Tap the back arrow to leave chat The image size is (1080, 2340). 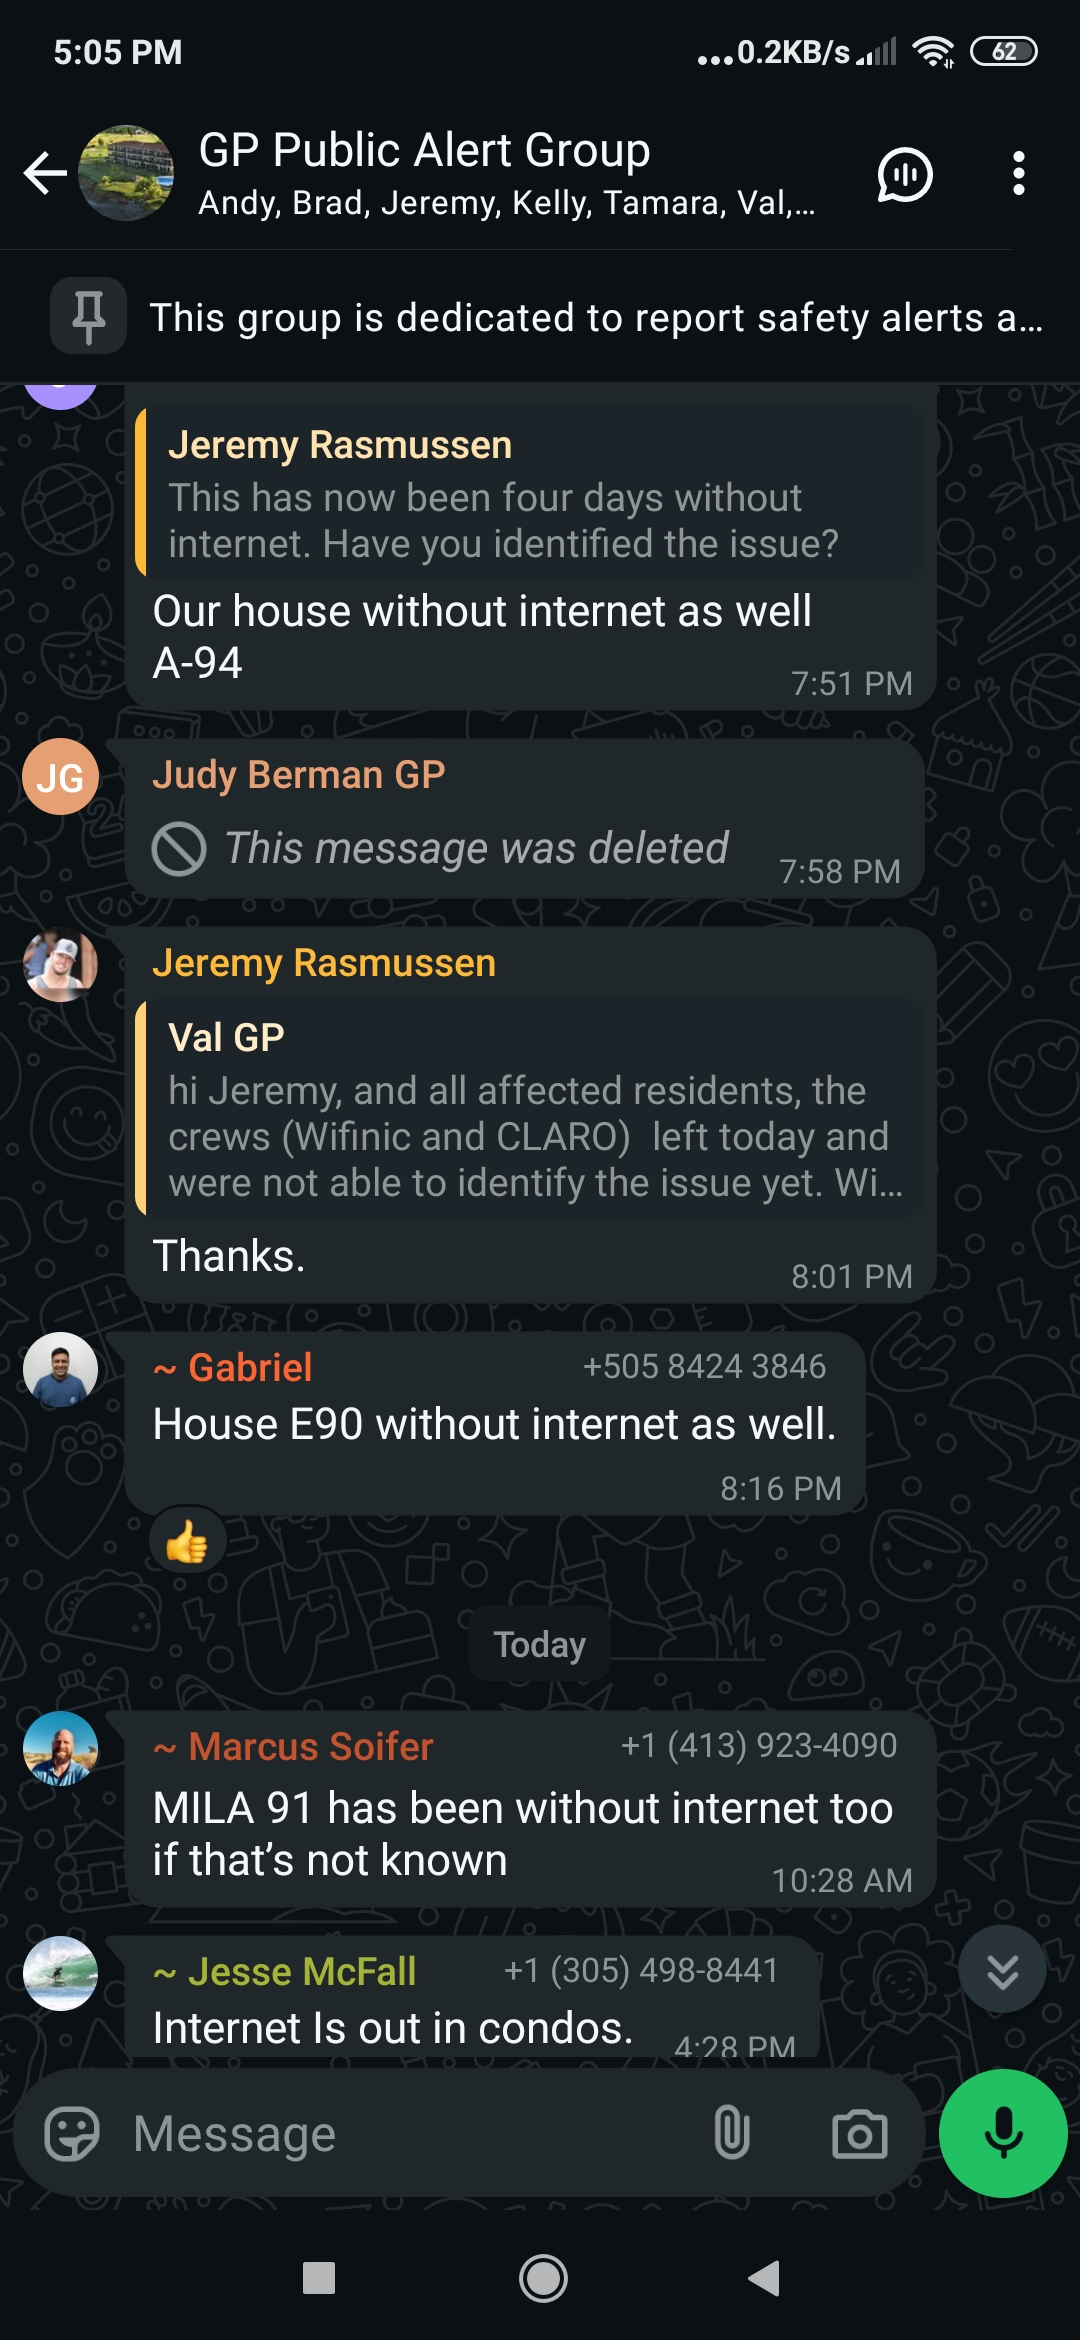45,173
